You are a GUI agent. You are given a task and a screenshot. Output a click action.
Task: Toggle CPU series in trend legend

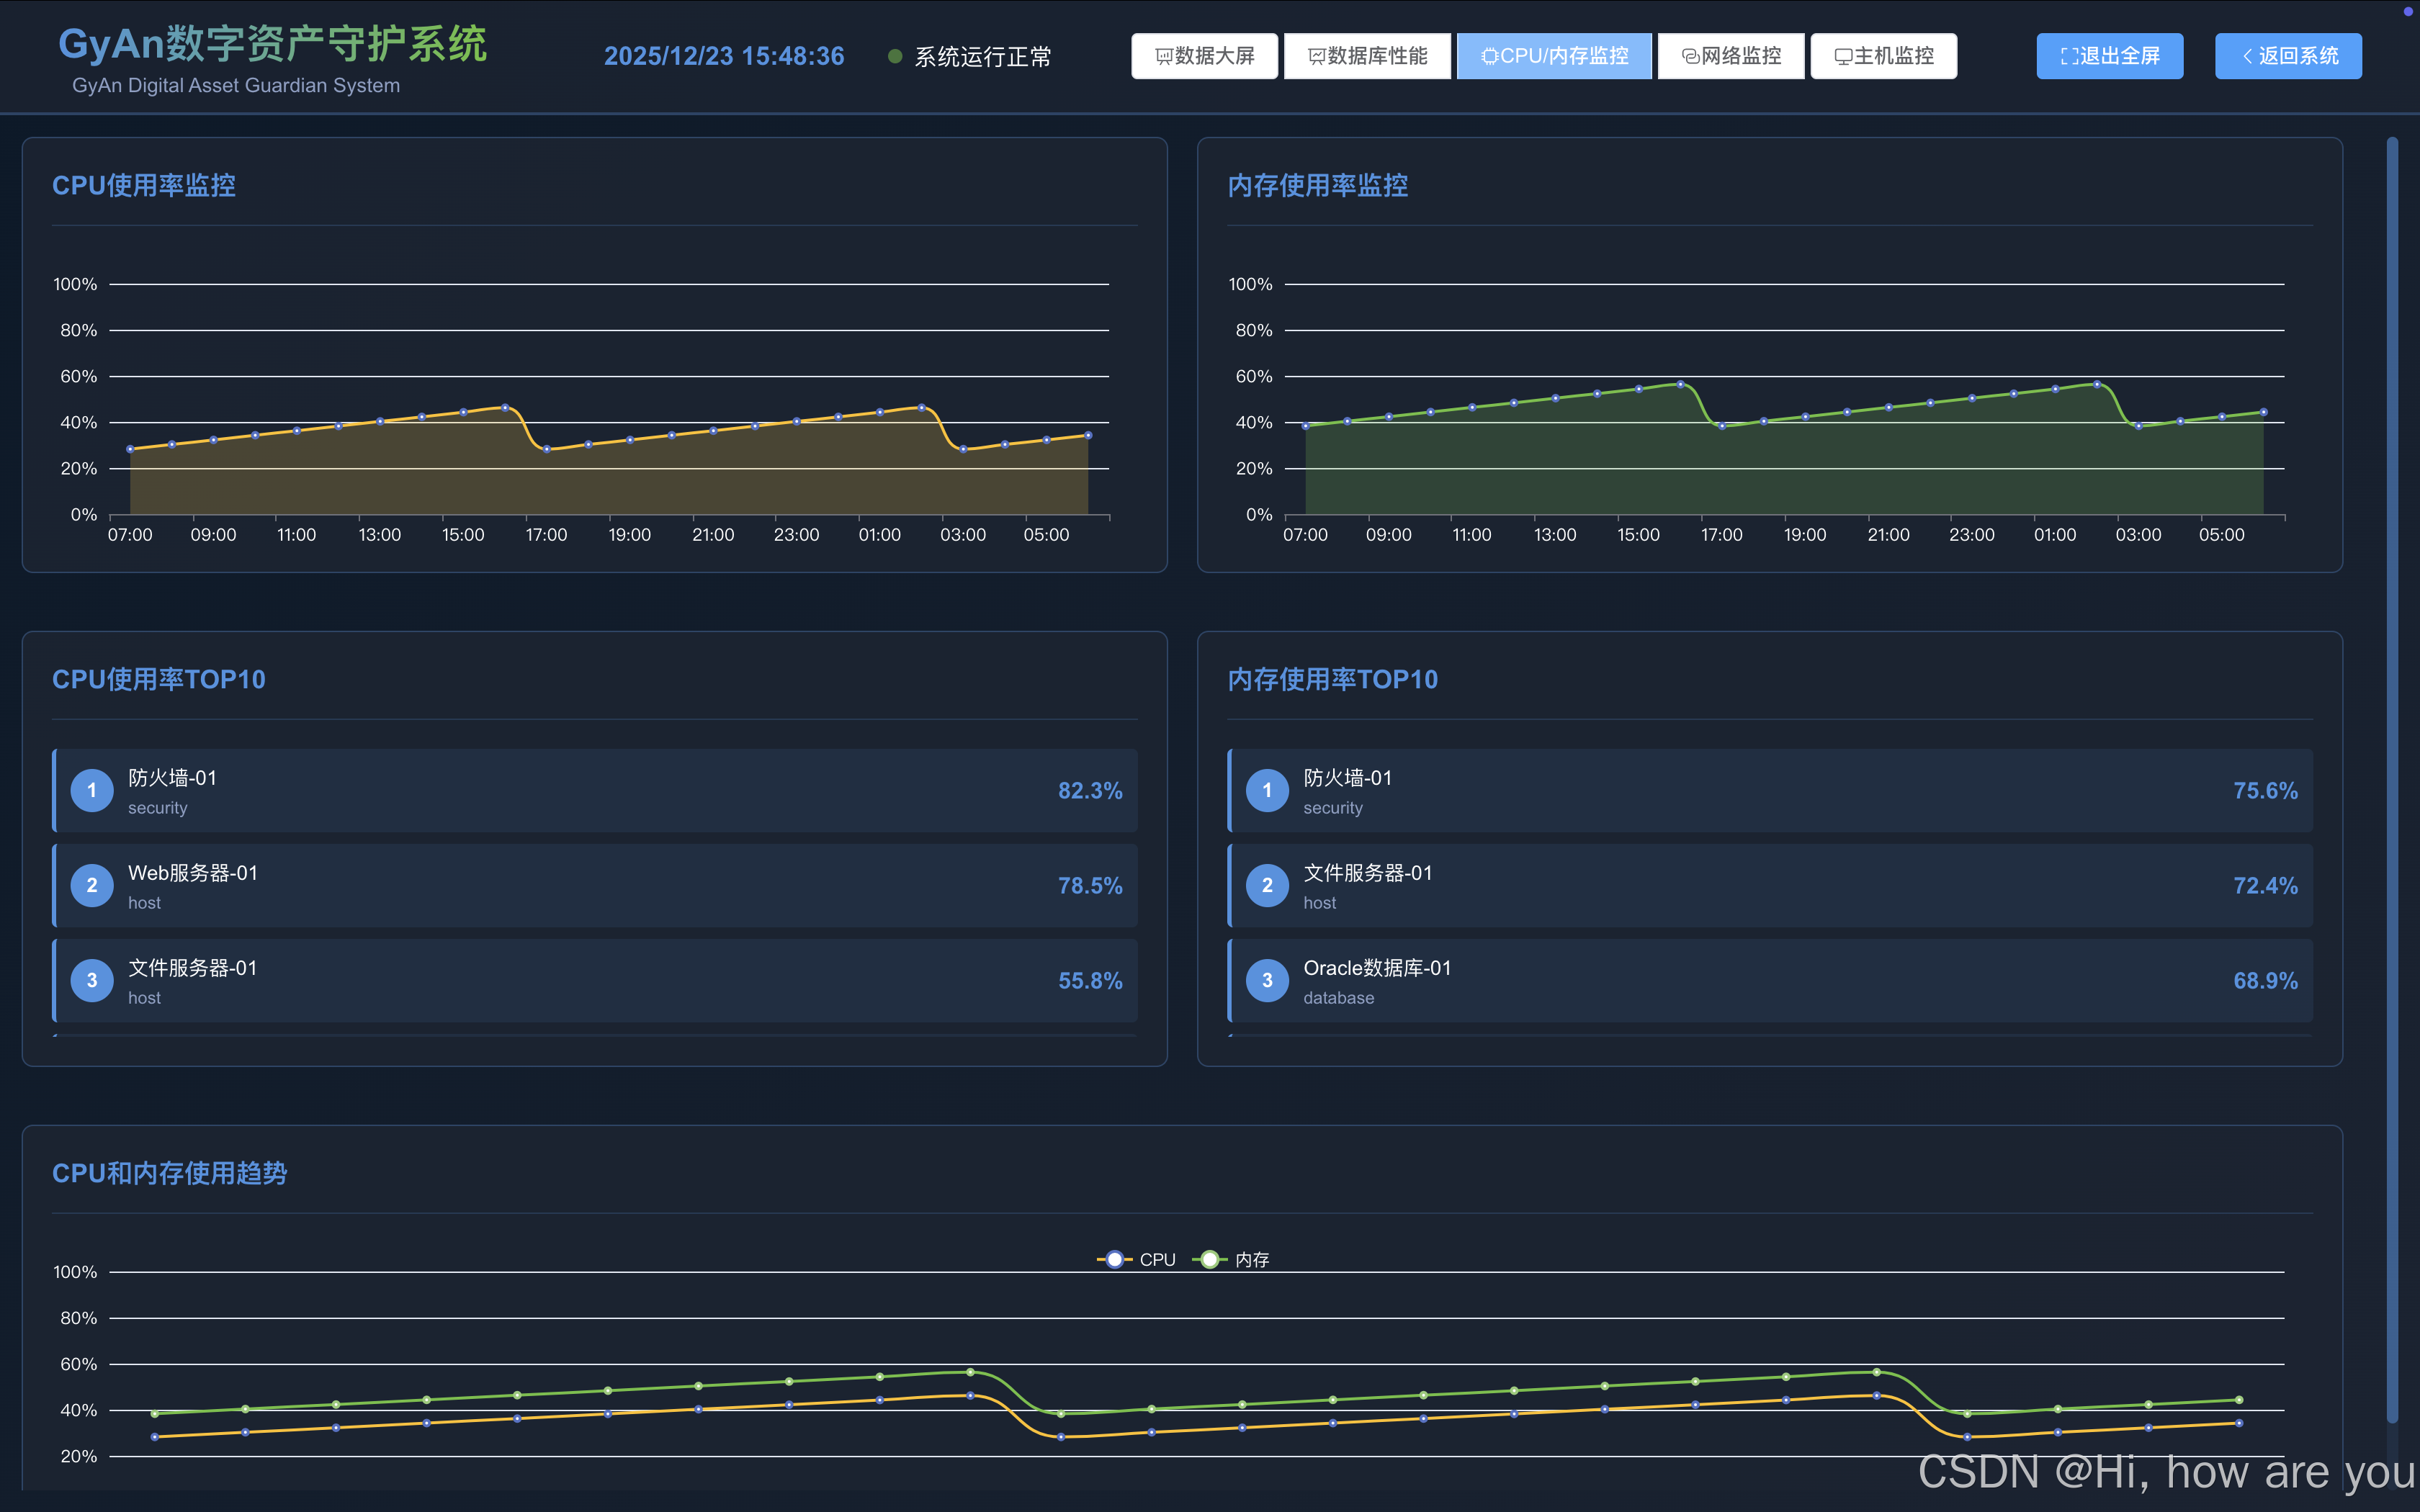pyautogui.click(x=1137, y=1260)
